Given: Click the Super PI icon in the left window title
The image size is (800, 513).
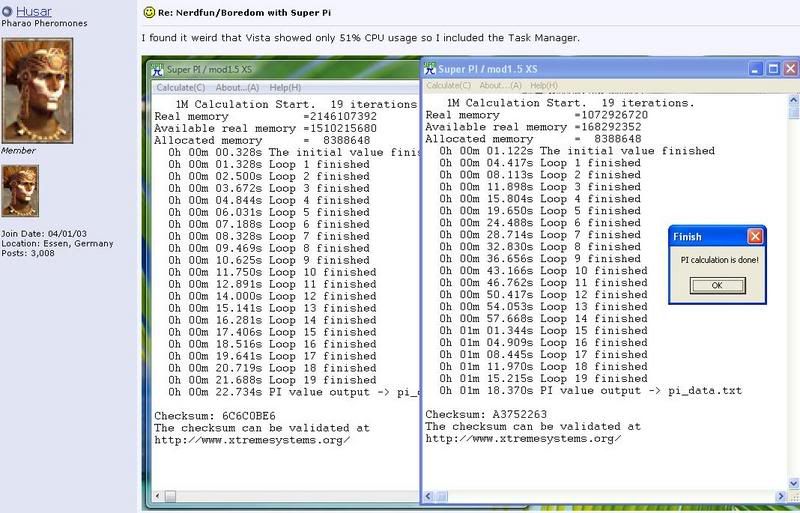Looking at the screenshot, I should click(x=158, y=70).
